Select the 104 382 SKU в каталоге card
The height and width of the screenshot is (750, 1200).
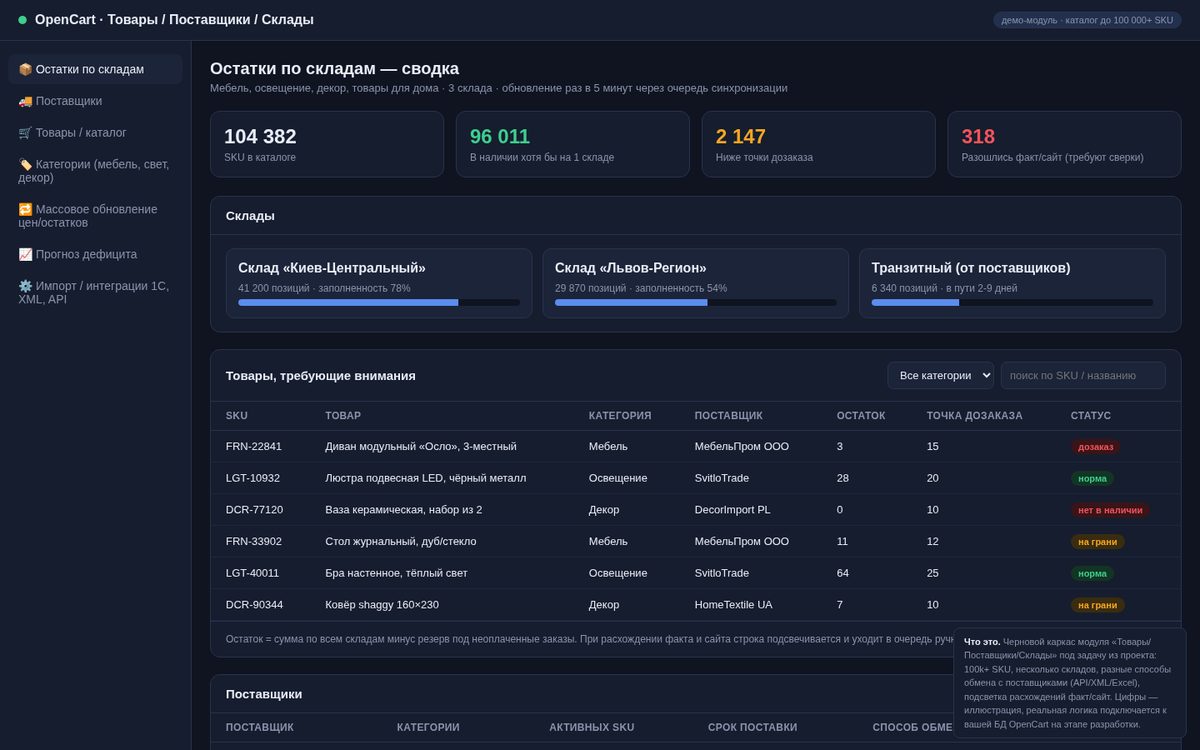point(327,144)
